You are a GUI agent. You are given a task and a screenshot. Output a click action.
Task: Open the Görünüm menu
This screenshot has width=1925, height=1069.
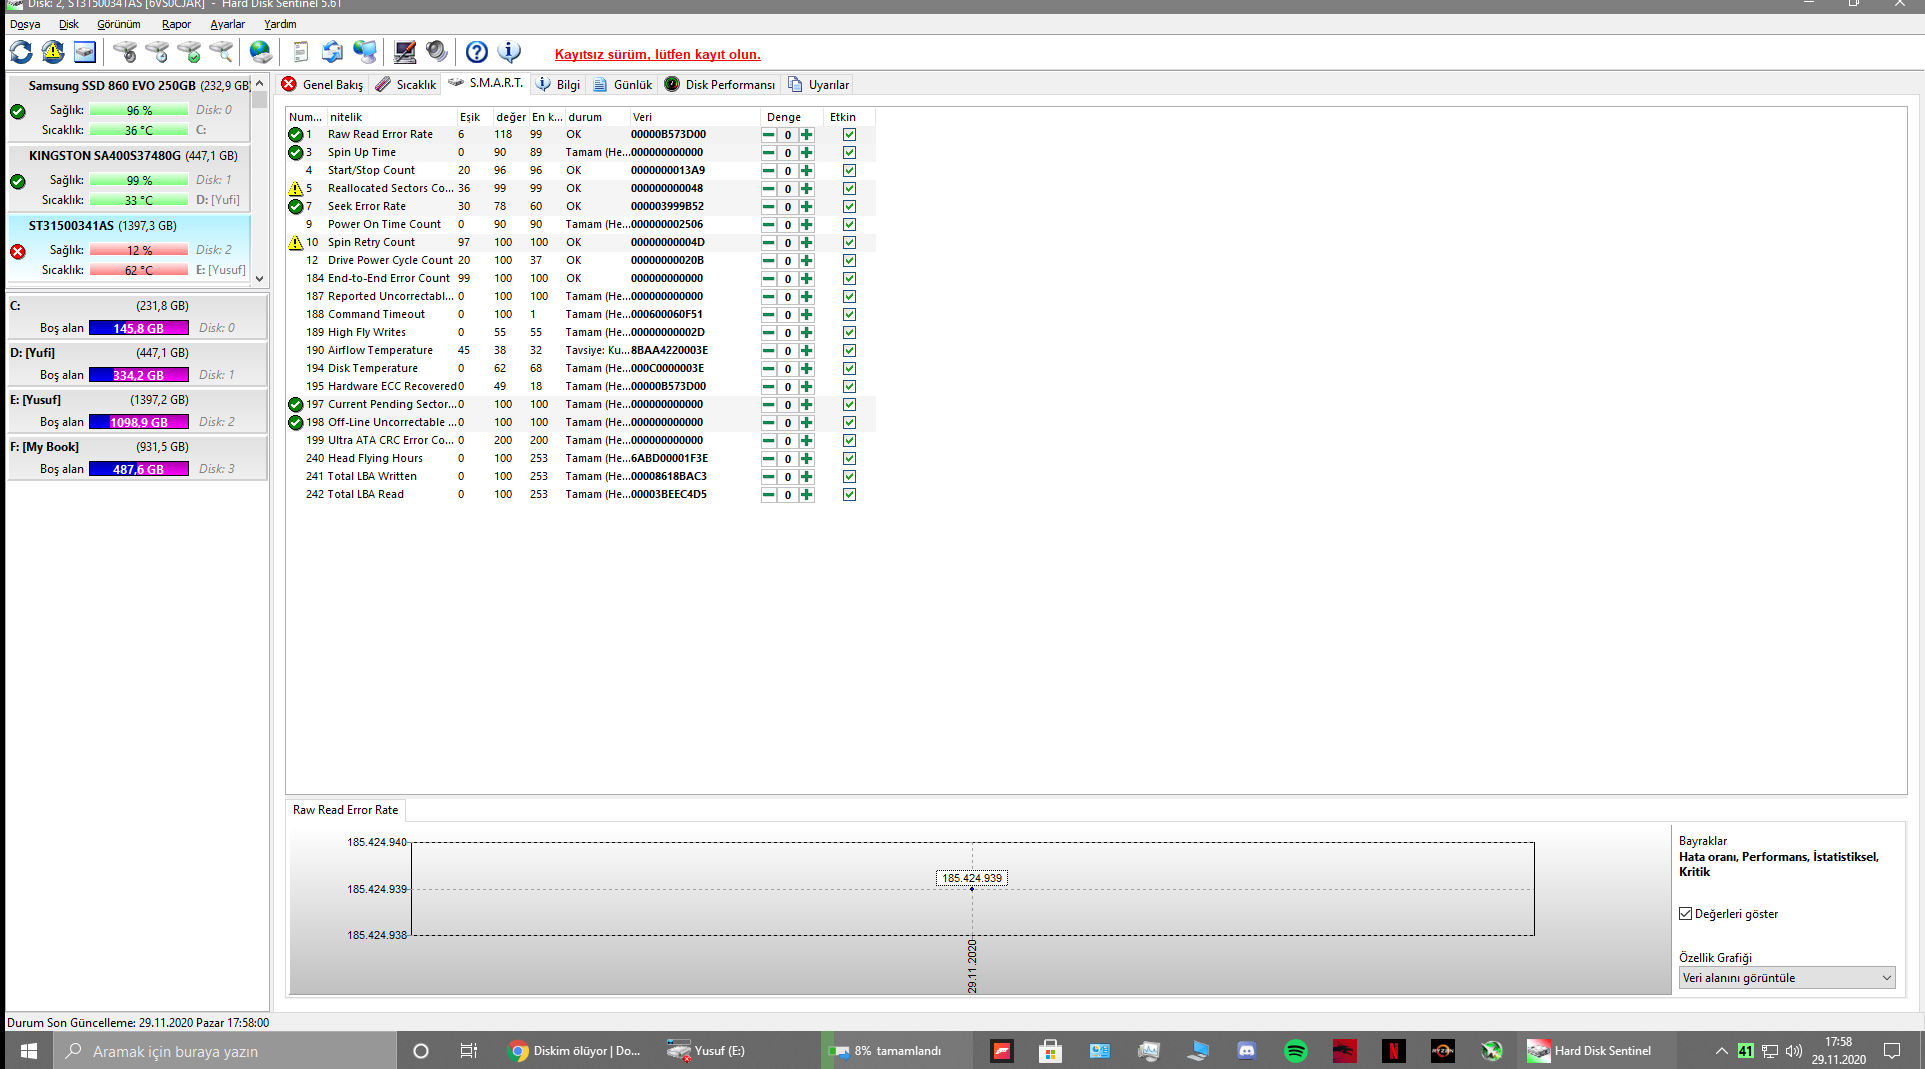pyautogui.click(x=119, y=24)
